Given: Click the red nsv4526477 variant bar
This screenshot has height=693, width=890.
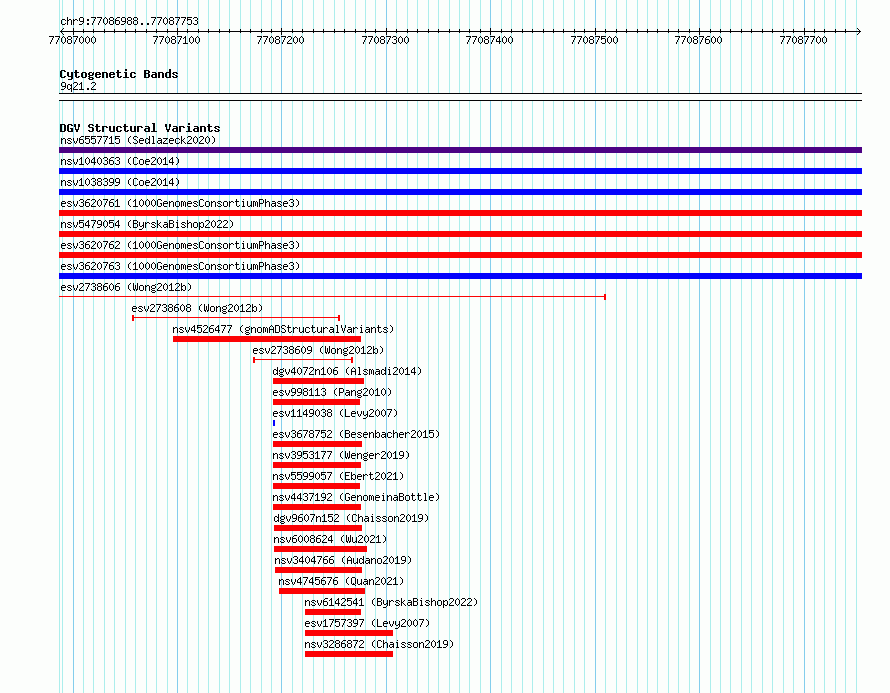Looking at the screenshot, I should (x=267, y=339).
